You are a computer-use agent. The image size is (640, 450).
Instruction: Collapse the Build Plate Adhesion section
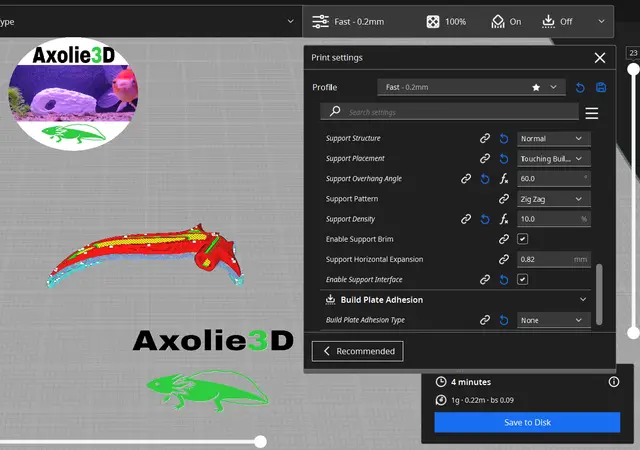(582, 299)
